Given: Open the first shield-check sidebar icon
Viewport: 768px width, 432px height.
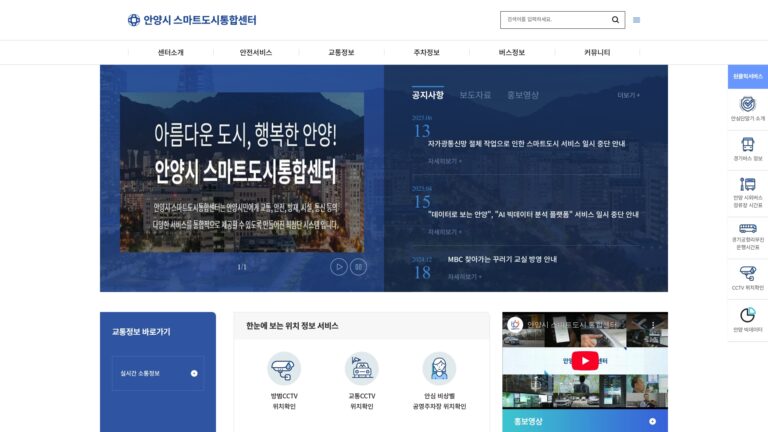Looking at the screenshot, I should point(747,104).
